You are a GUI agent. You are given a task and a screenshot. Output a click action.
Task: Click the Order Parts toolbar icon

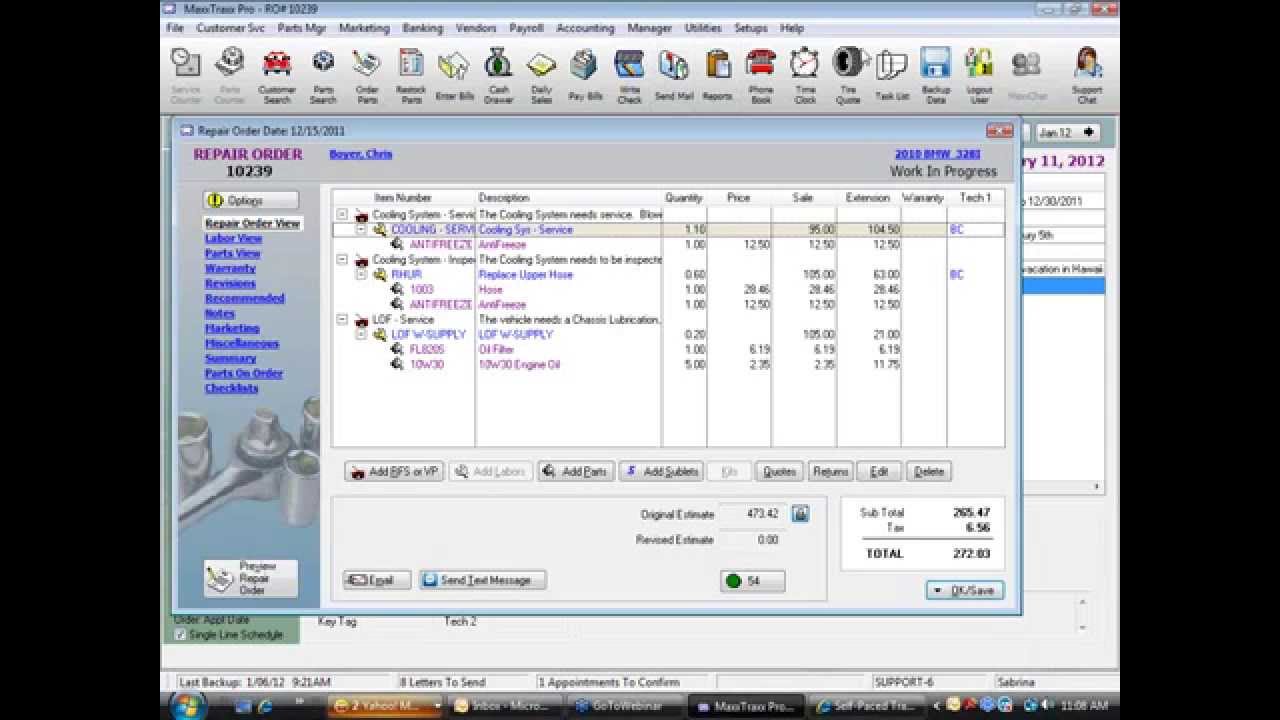coord(367,75)
